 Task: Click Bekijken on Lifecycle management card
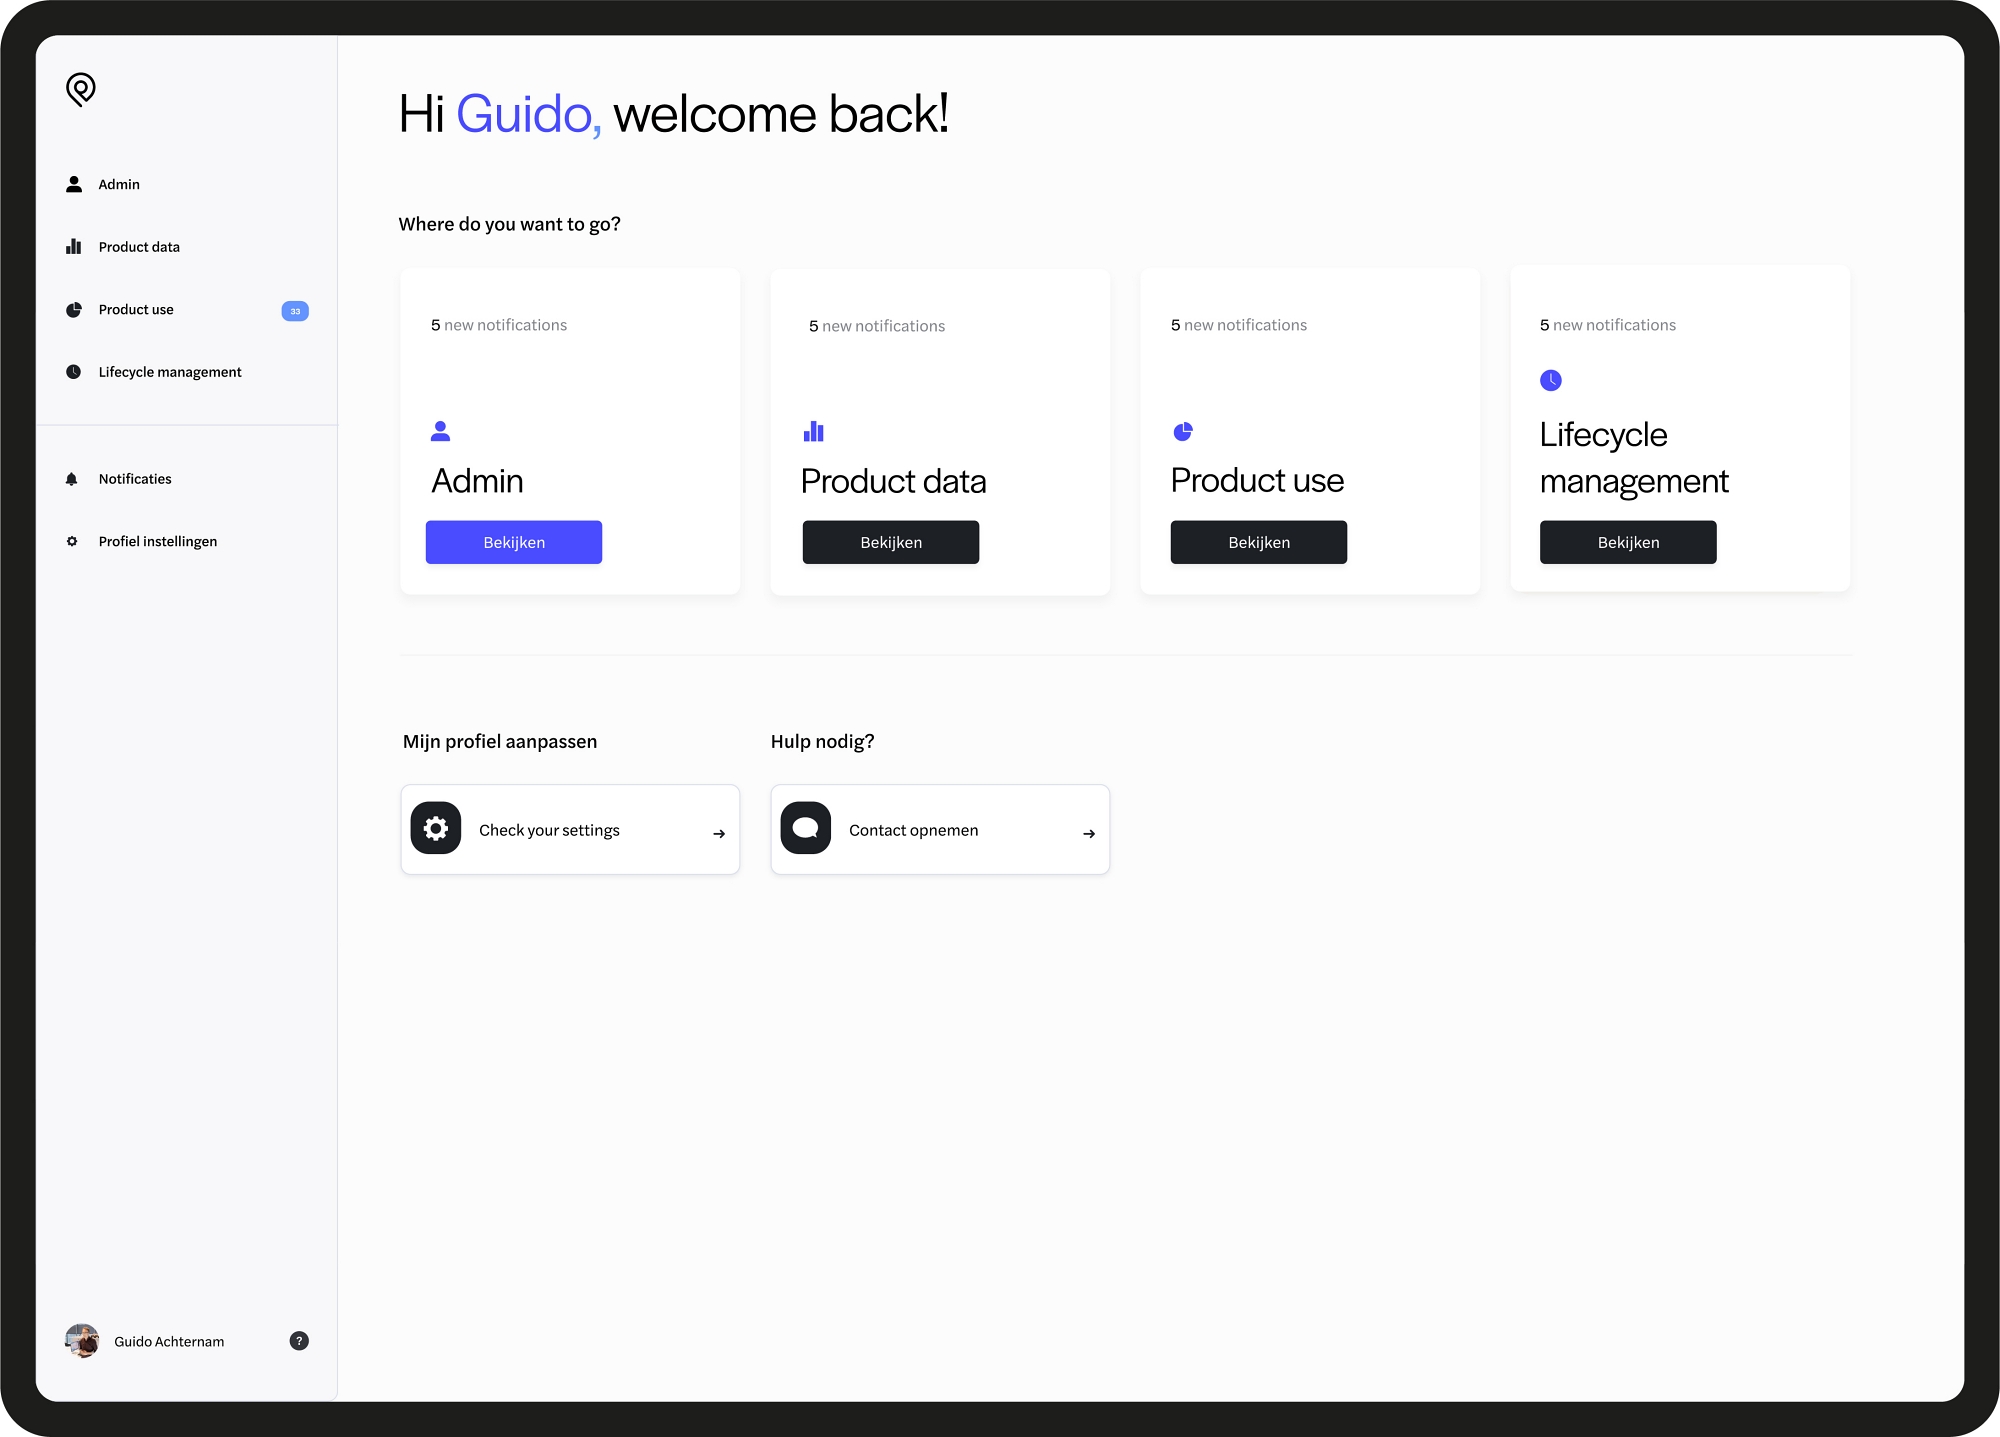(1627, 542)
